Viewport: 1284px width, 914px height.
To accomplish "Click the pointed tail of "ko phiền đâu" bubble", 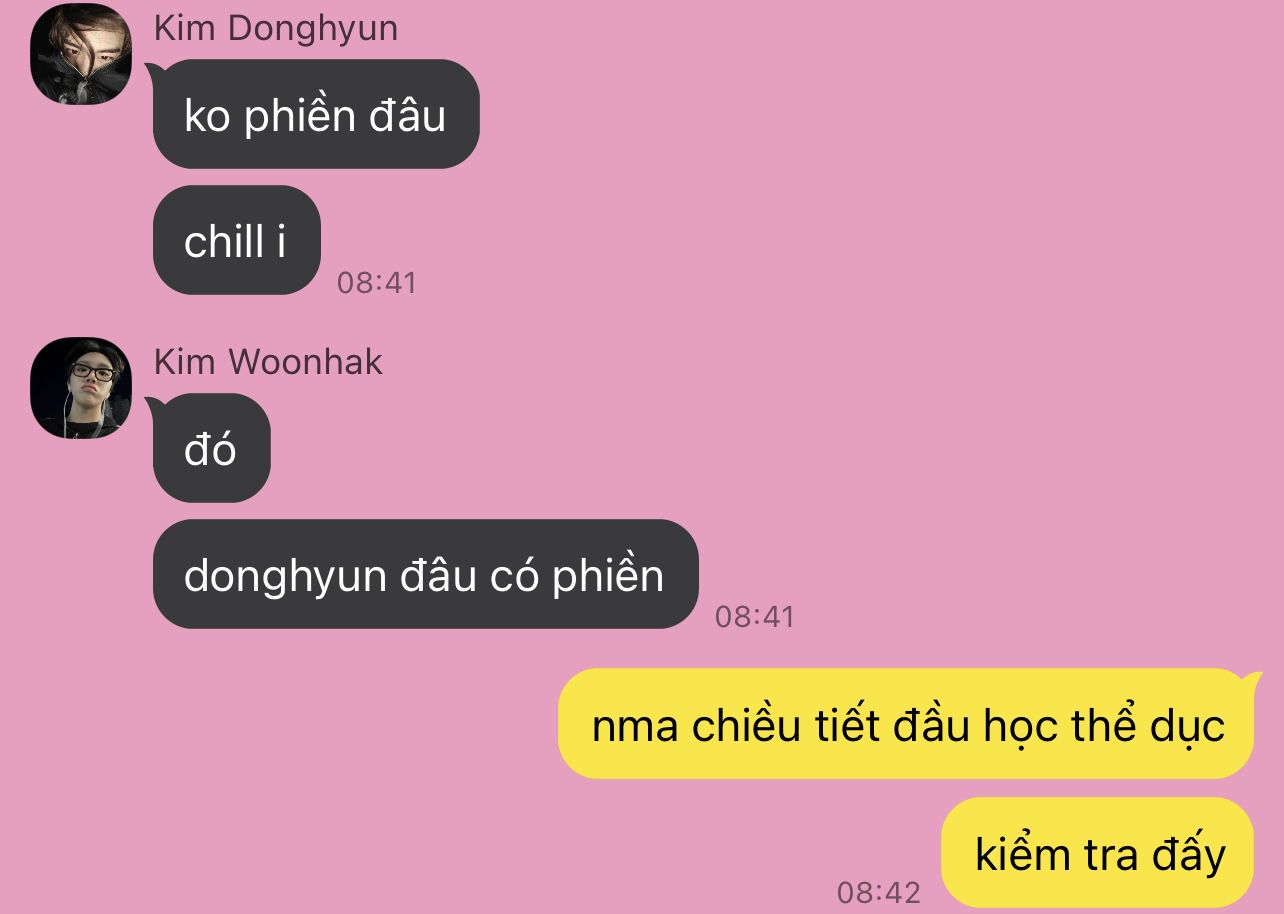I will point(152,70).
